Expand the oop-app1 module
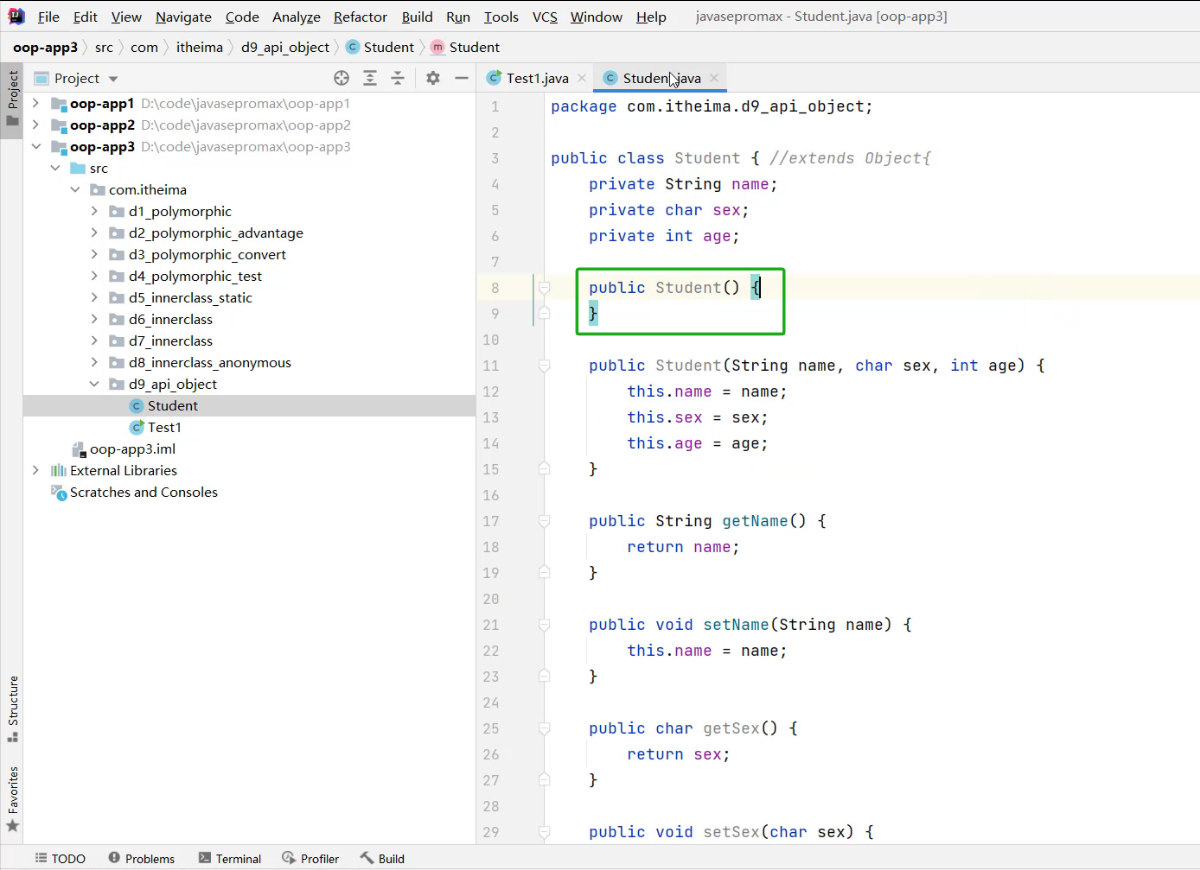The image size is (1200, 870). (x=36, y=103)
